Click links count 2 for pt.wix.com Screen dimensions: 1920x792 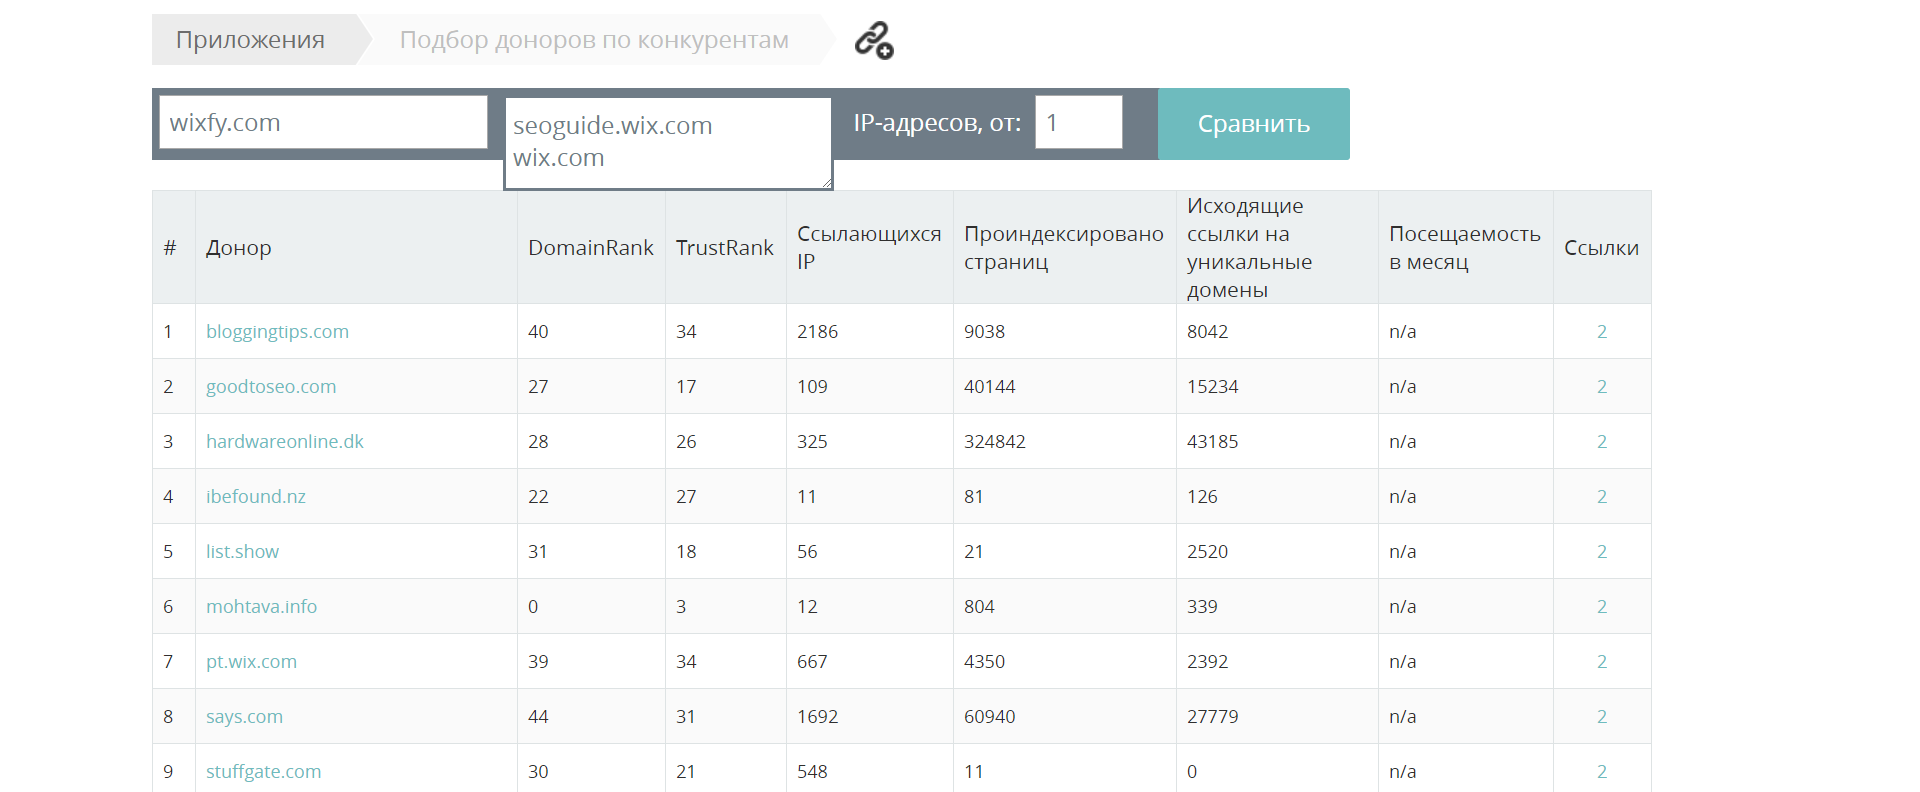pos(1602,662)
